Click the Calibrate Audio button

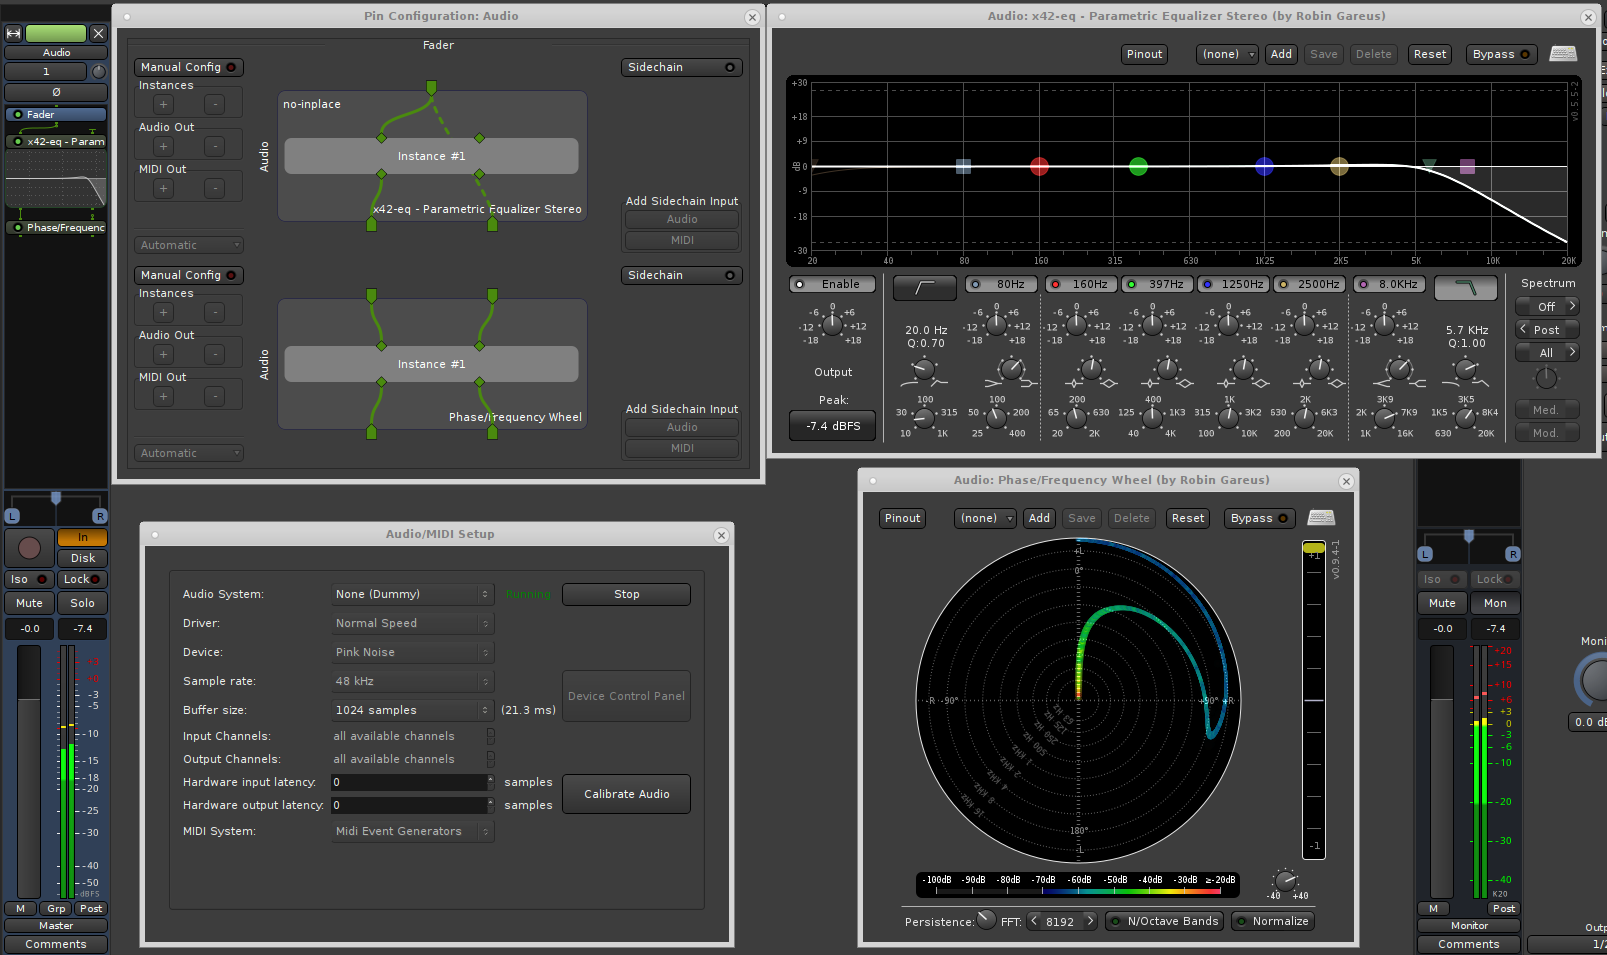(x=626, y=794)
